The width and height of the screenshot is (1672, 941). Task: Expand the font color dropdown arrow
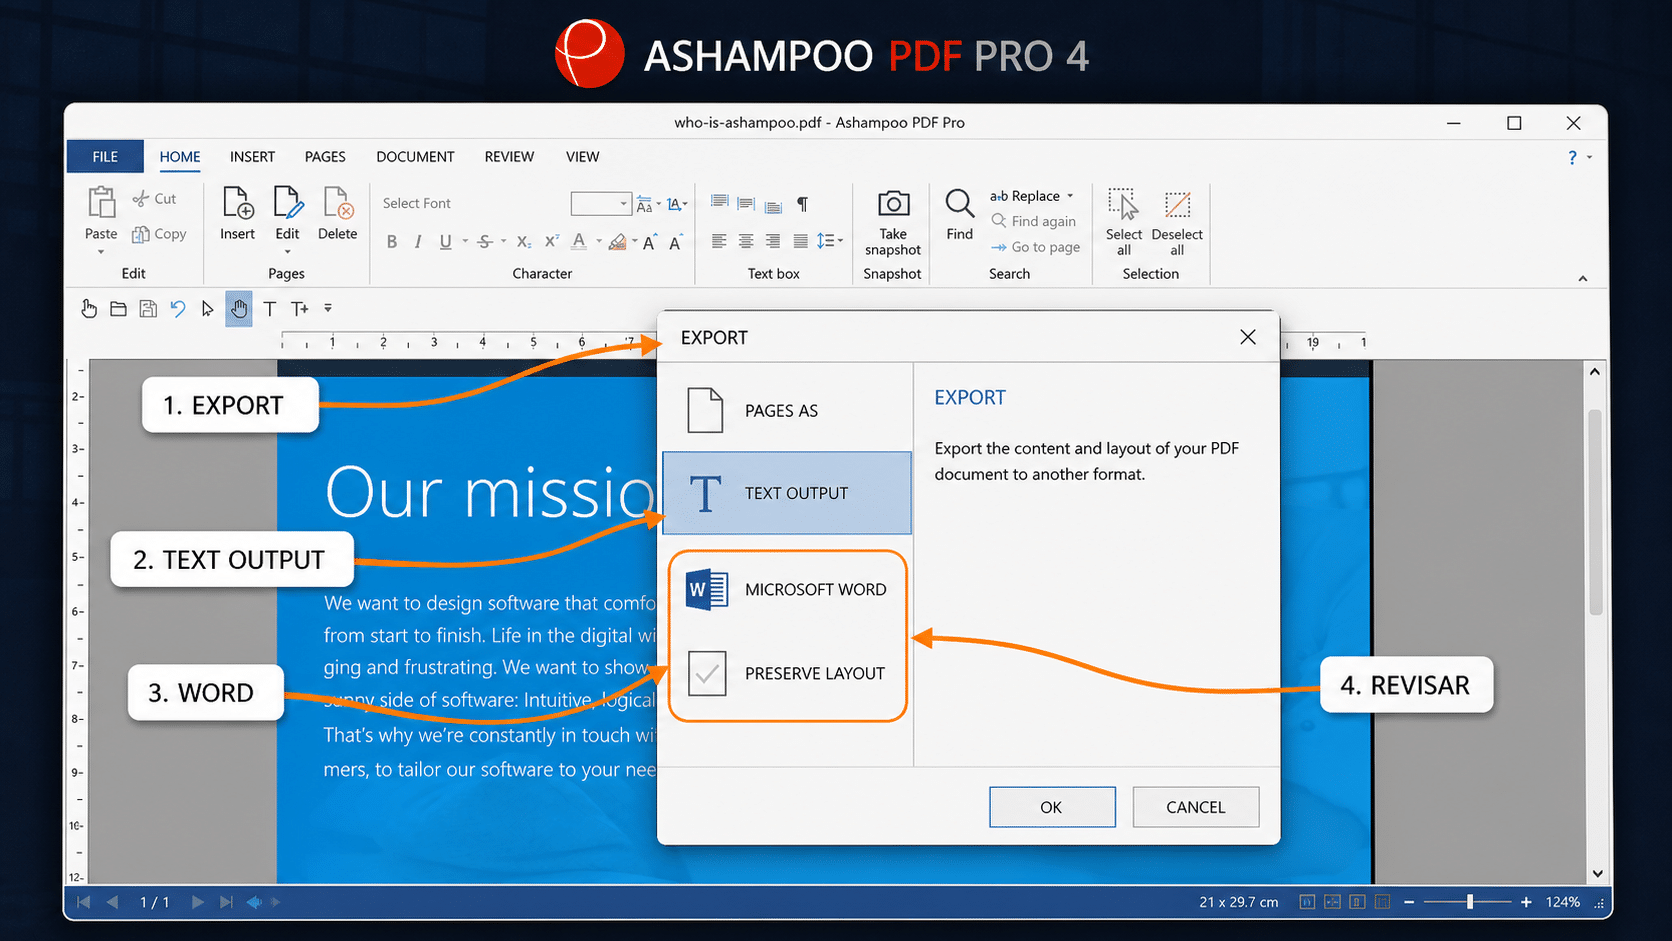(x=599, y=241)
